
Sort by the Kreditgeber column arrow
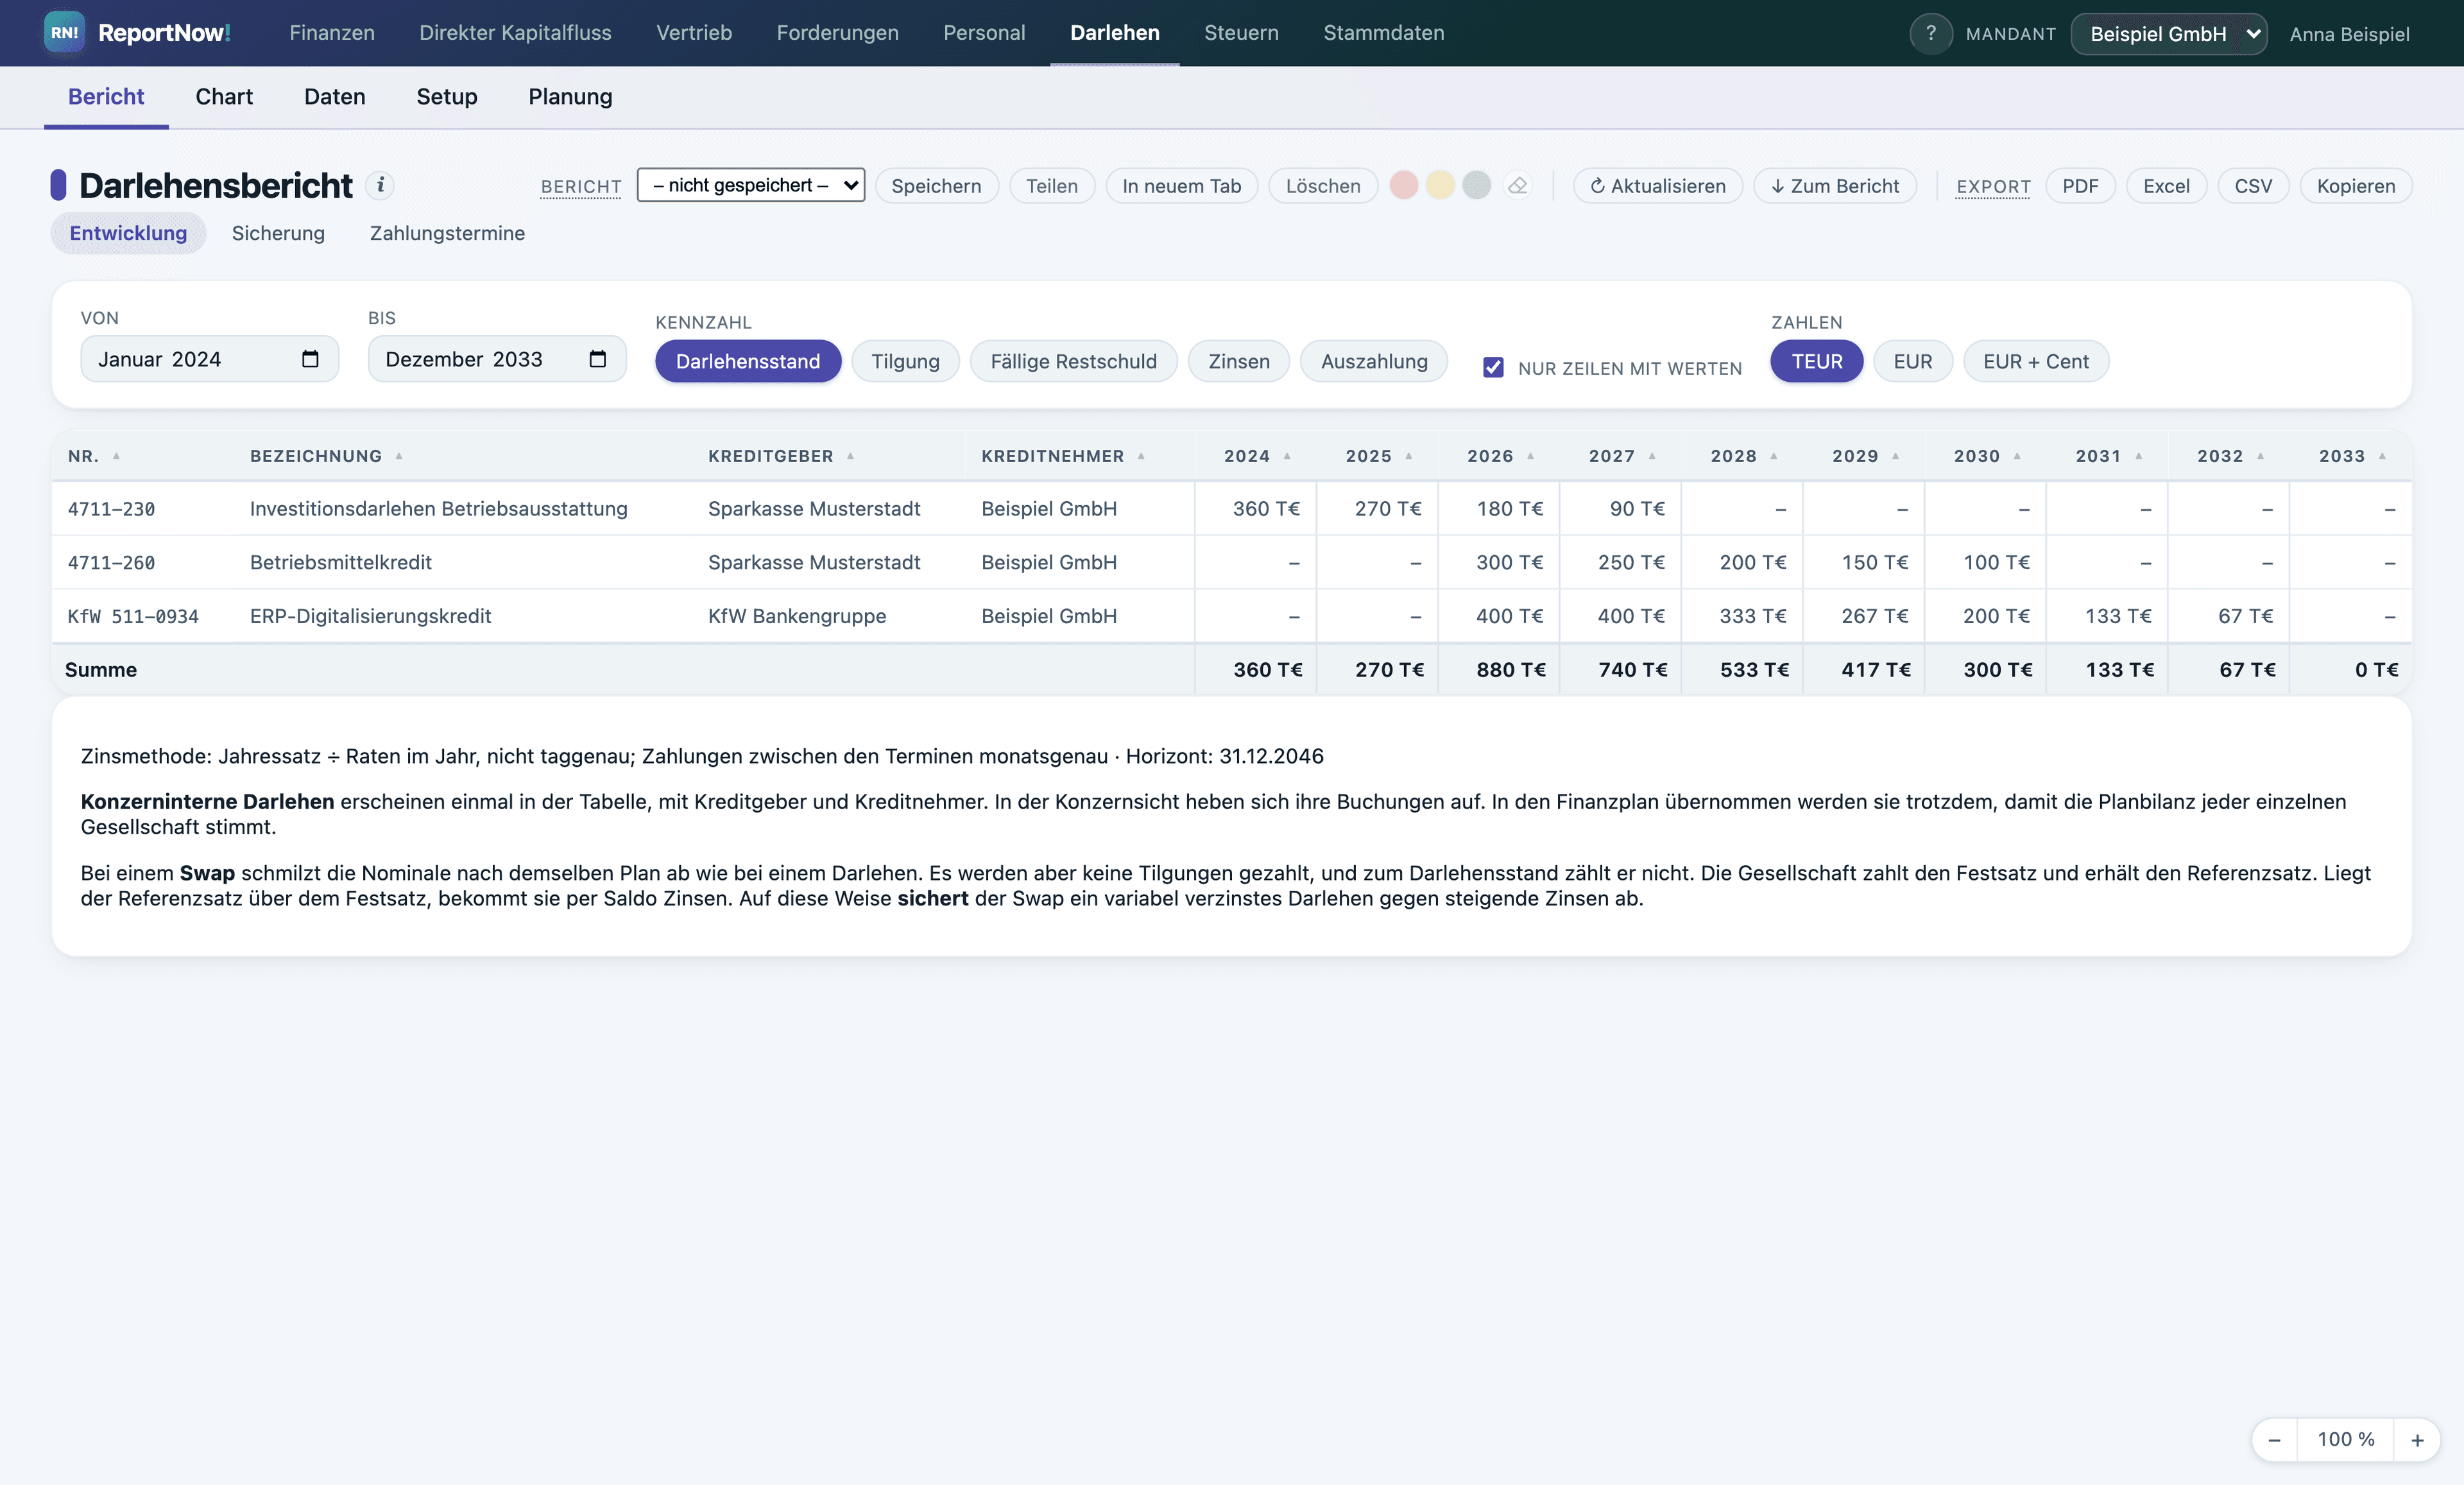[x=850, y=456]
